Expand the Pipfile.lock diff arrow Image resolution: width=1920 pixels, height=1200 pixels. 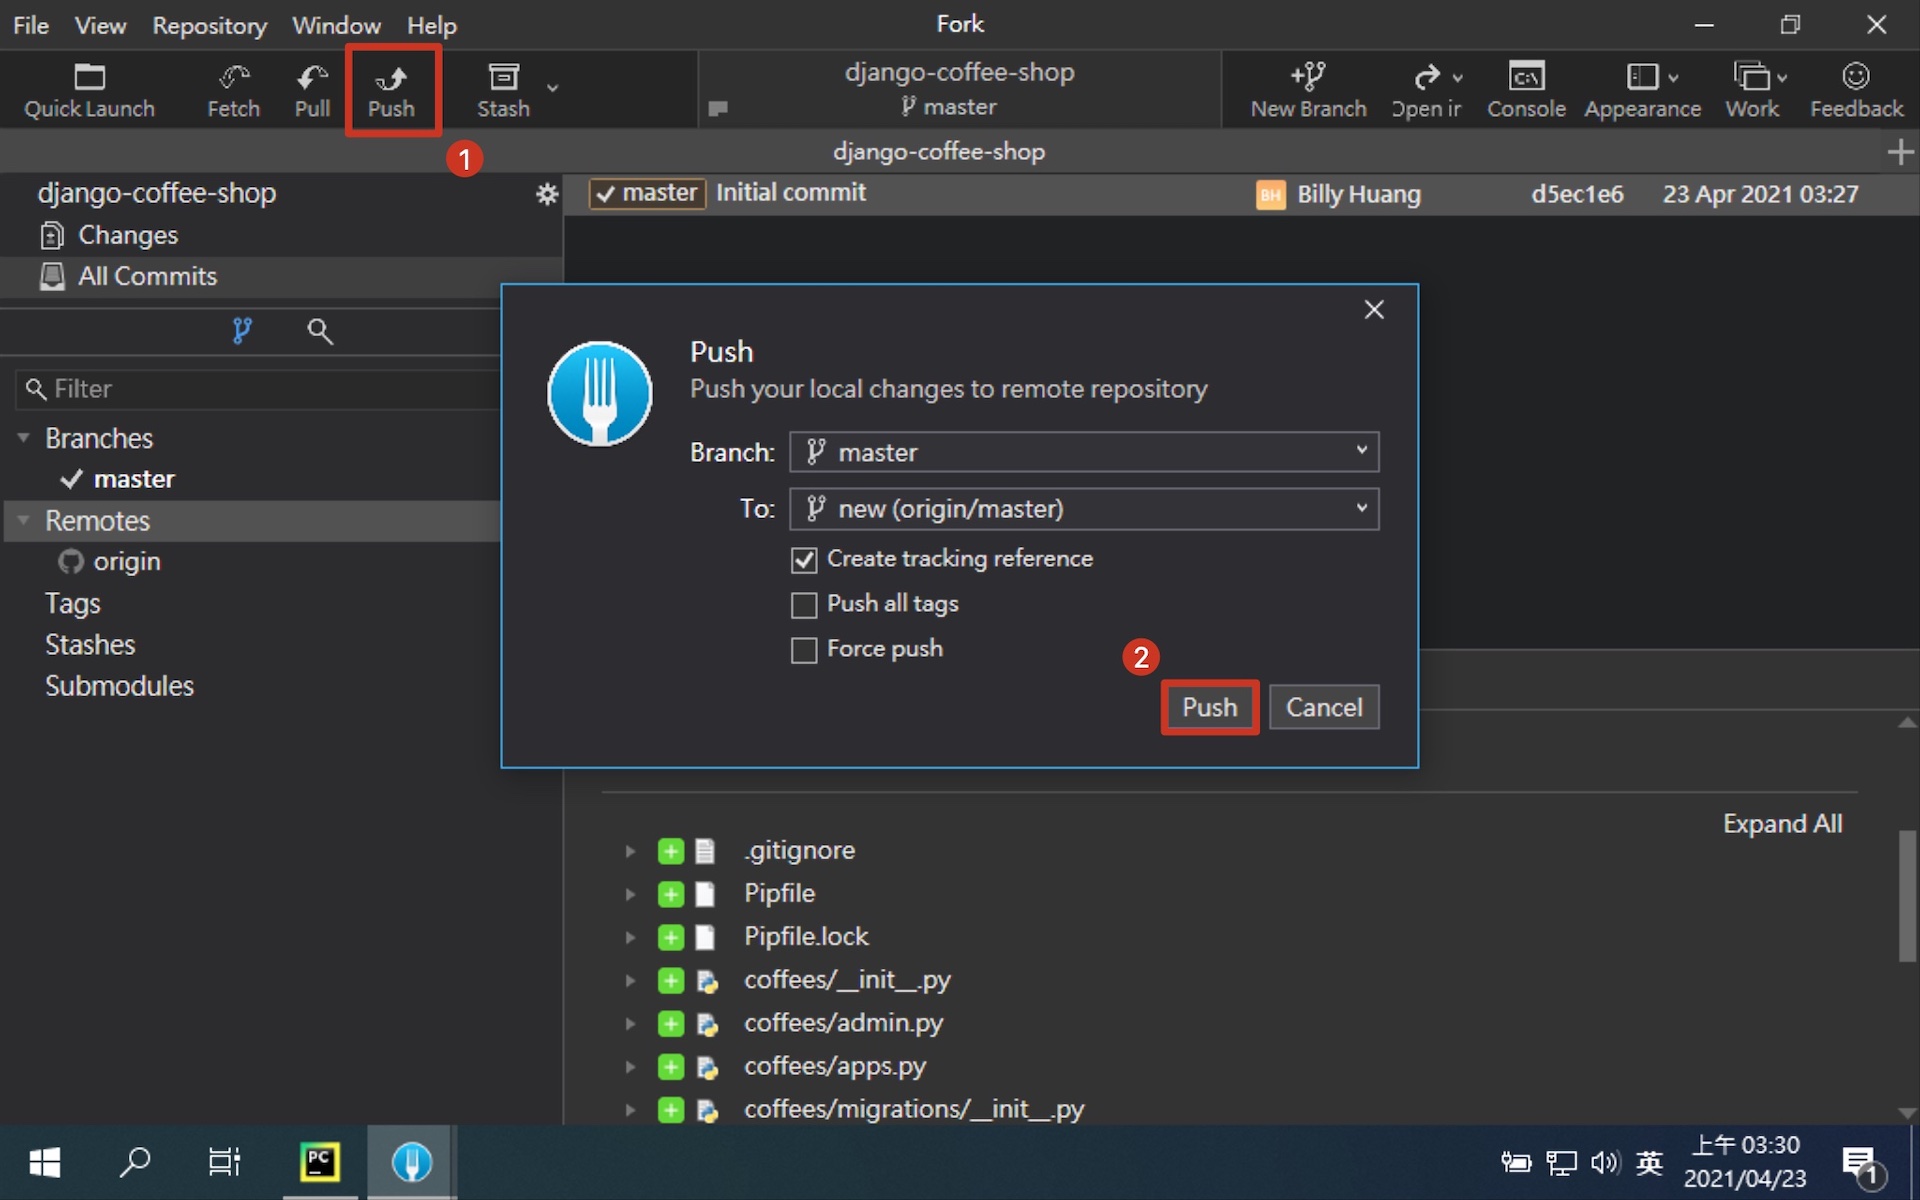point(630,937)
